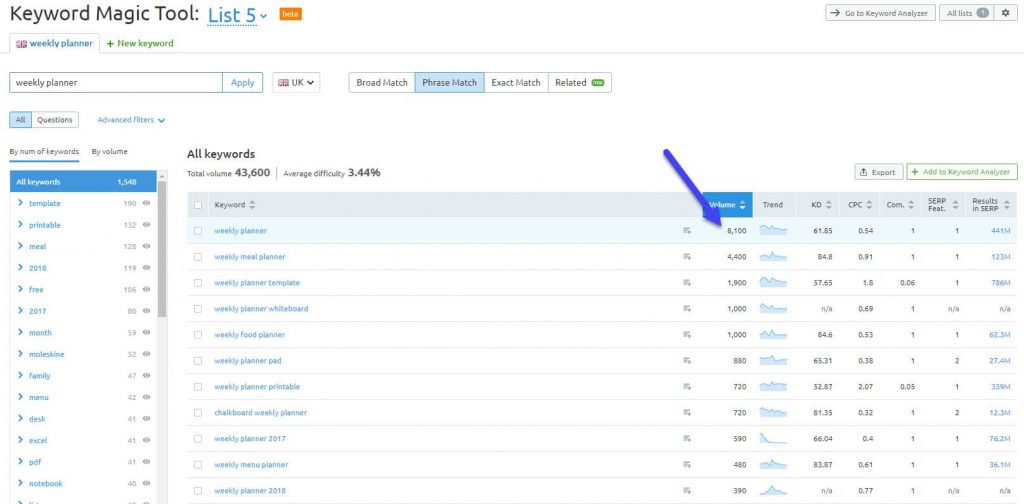
Task: Click add-to-list icon in weekly planner whiteboard row
Action: tap(686, 309)
